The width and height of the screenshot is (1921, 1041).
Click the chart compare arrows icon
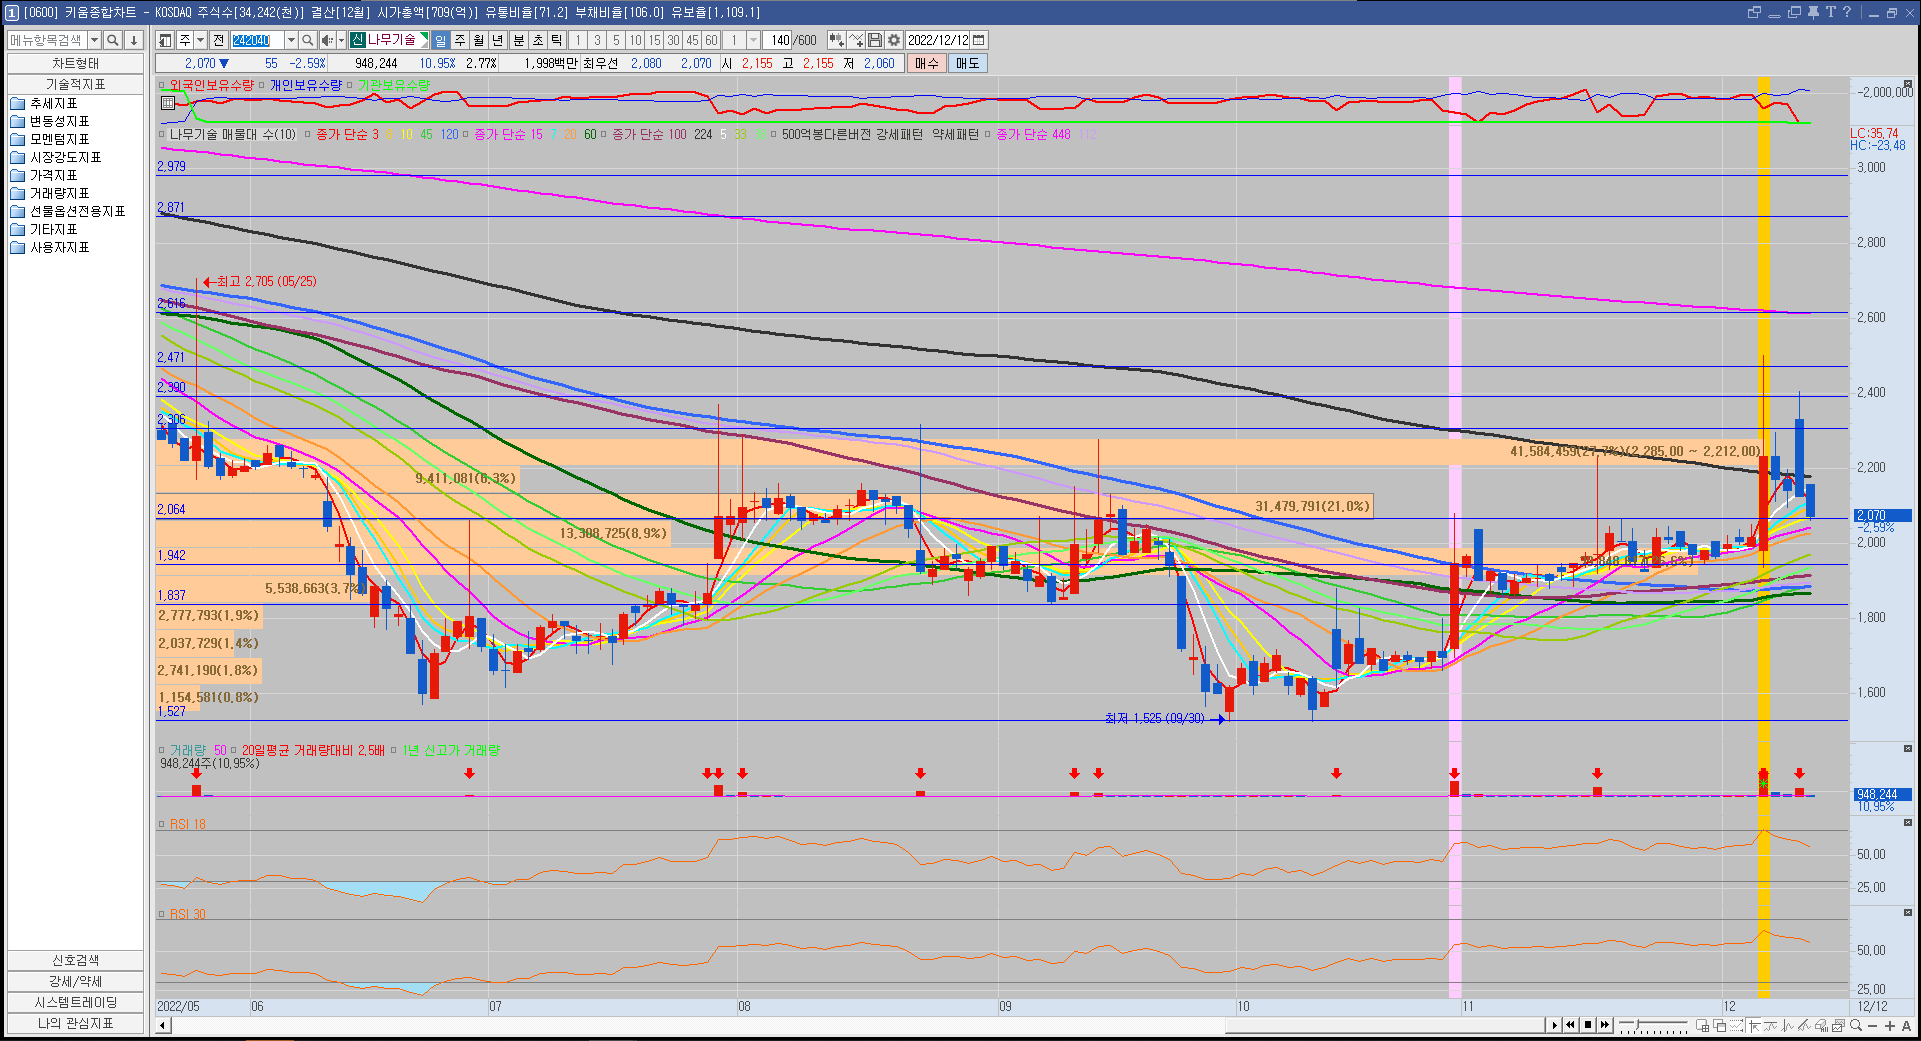(x=837, y=40)
